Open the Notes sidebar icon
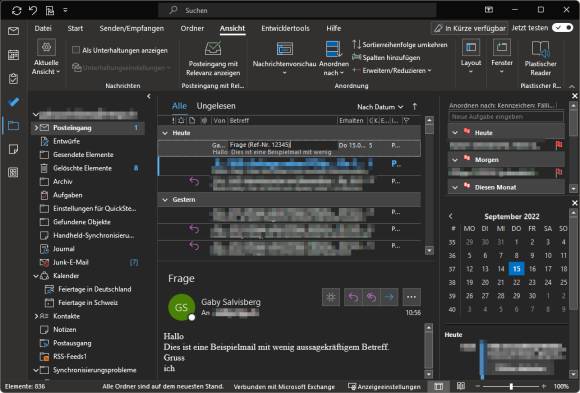 13,149
